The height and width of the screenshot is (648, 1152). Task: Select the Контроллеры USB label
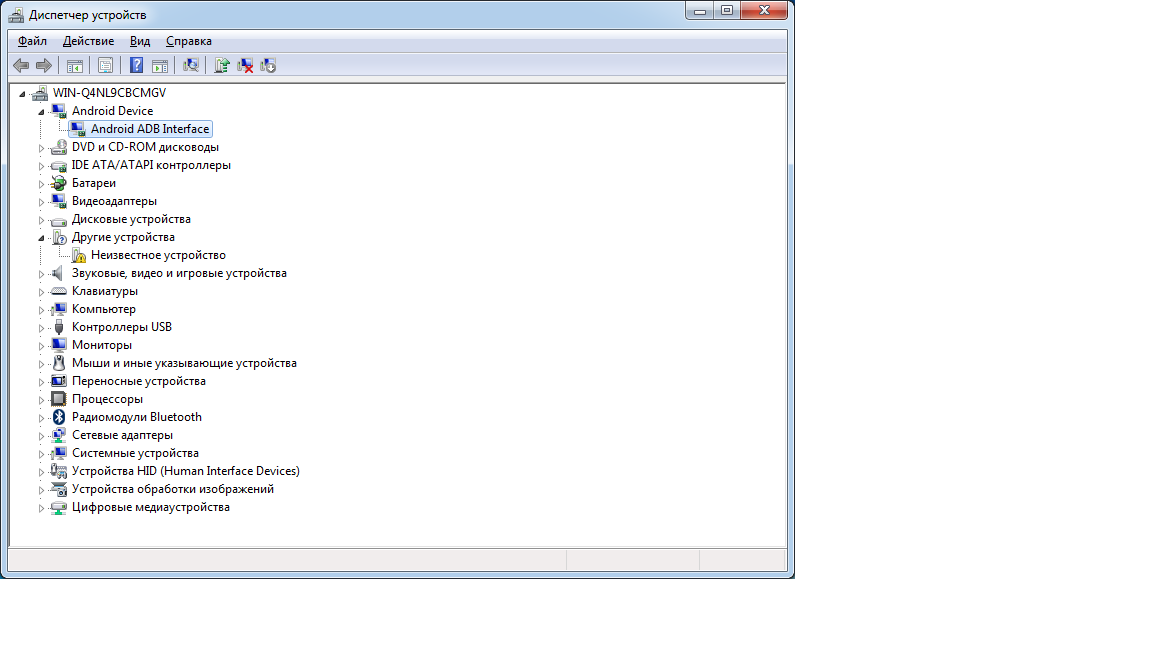click(122, 327)
